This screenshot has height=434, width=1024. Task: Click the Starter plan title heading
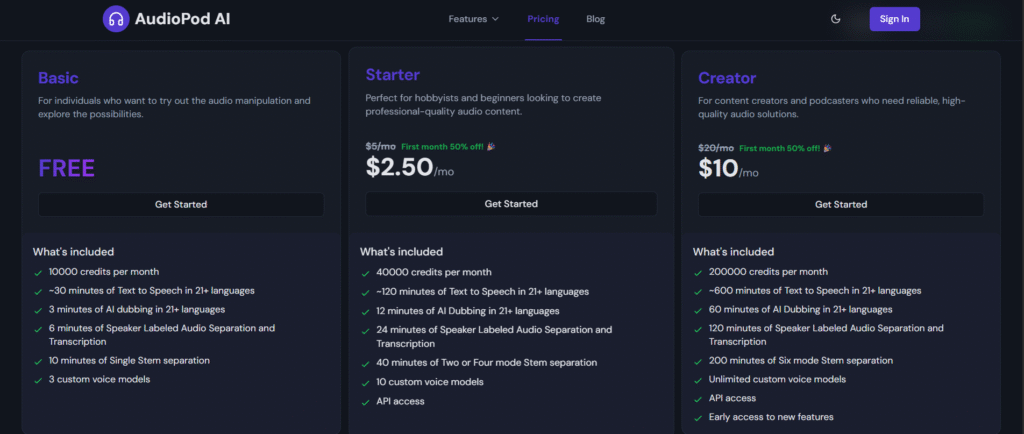[393, 75]
